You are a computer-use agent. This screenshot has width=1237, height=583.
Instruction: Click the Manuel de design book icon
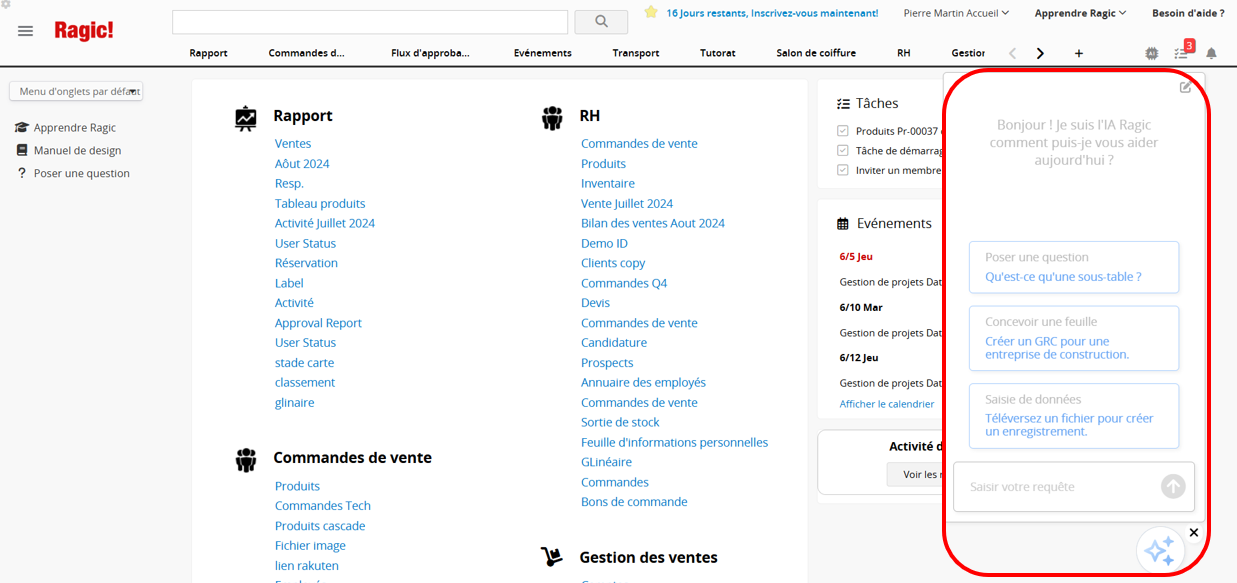pos(22,150)
